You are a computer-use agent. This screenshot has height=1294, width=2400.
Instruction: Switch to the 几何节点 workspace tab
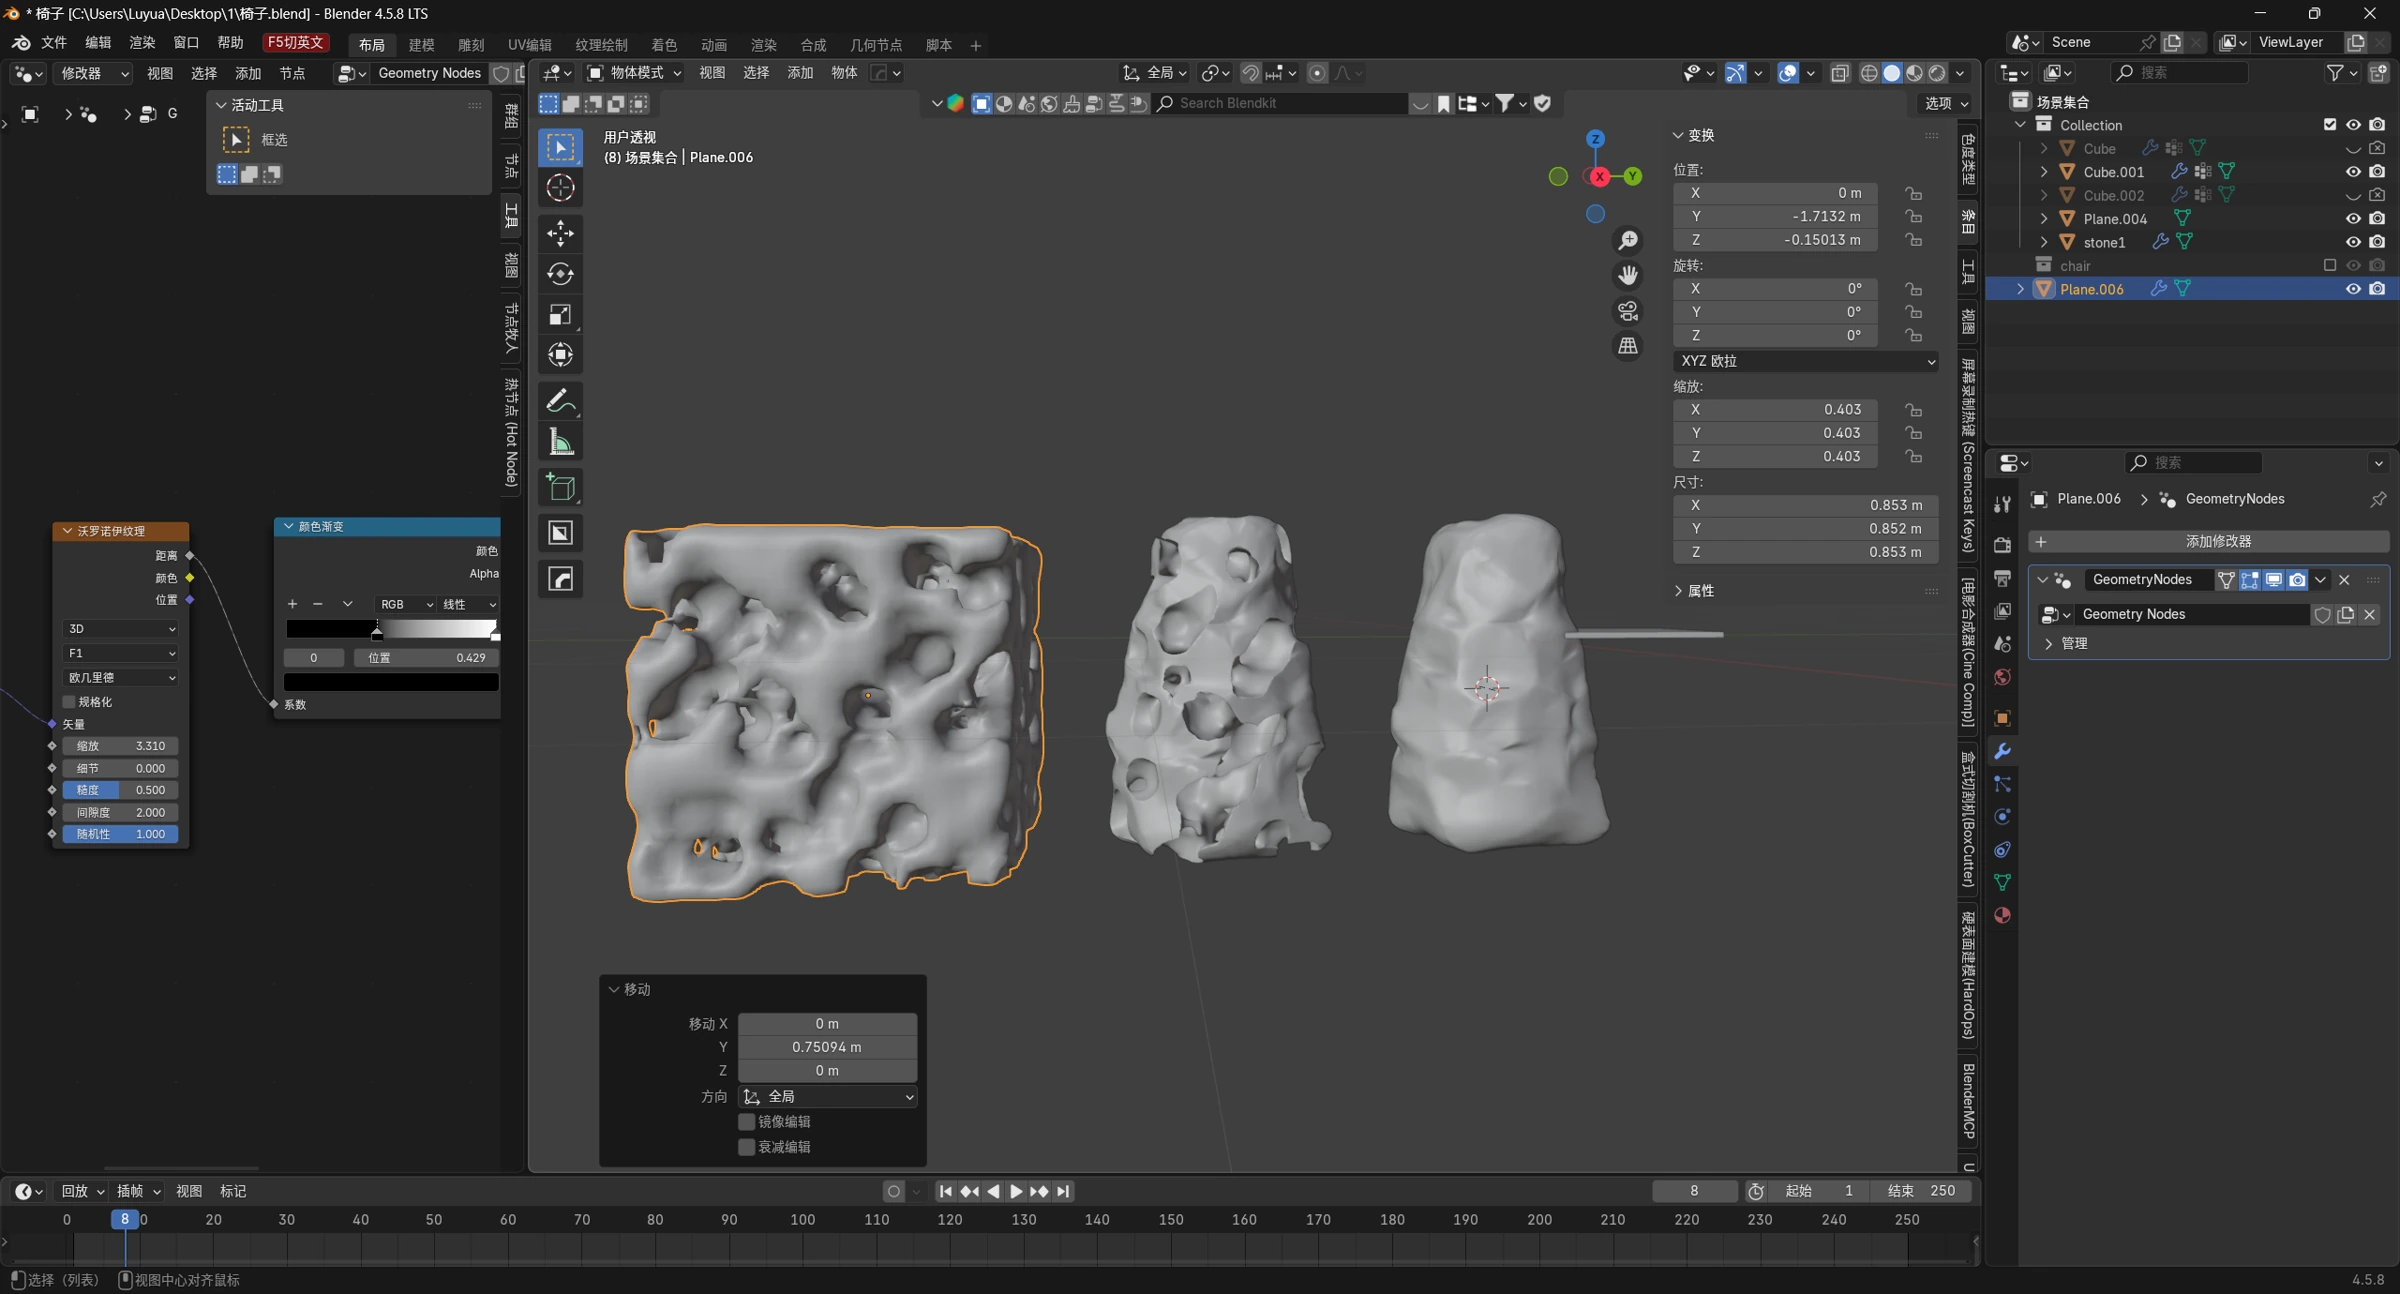tap(875, 45)
